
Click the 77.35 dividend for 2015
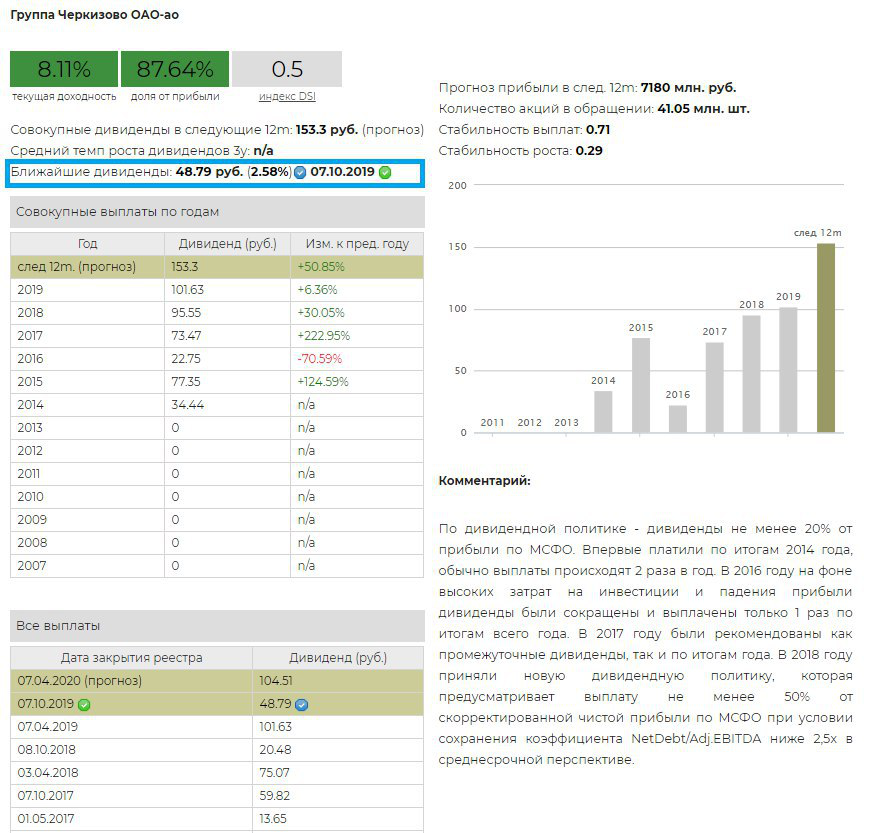point(186,382)
